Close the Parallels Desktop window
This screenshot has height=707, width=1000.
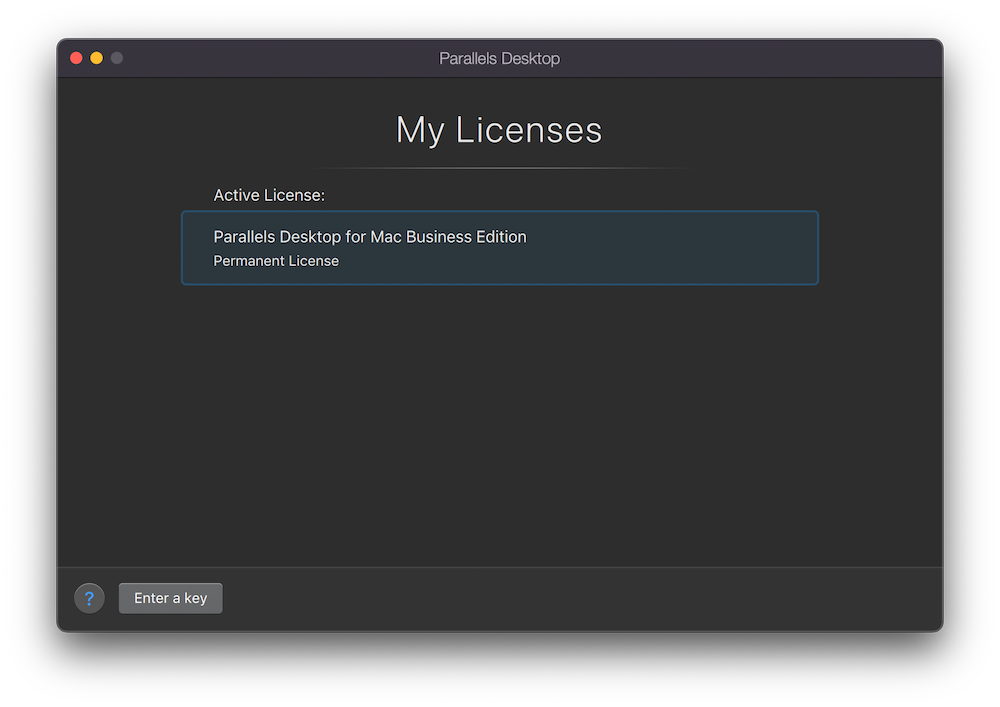76,58
